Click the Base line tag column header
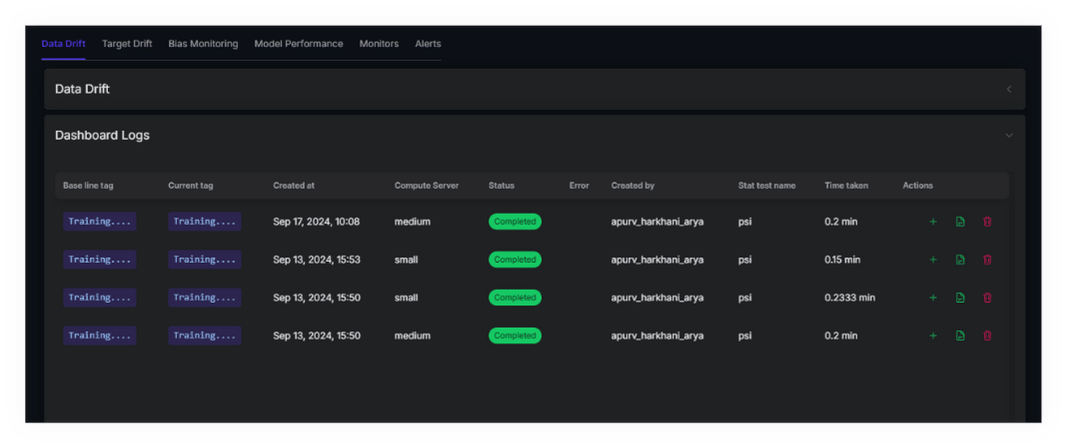Viewport: 1069px width, 446px height. [88, 185]
